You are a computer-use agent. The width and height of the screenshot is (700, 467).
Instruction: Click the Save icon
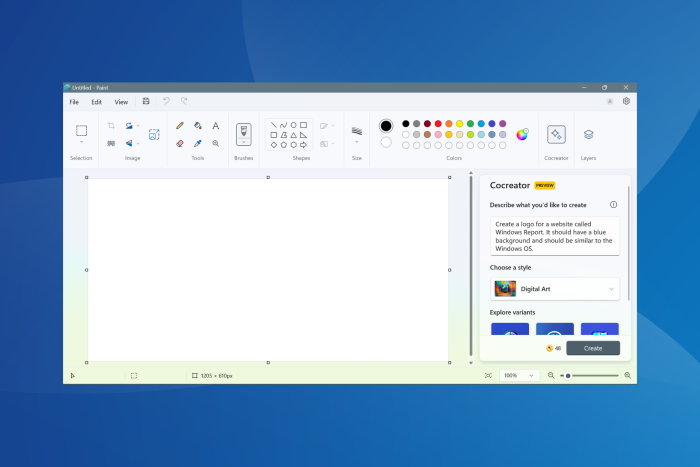[x=146, y=101]
